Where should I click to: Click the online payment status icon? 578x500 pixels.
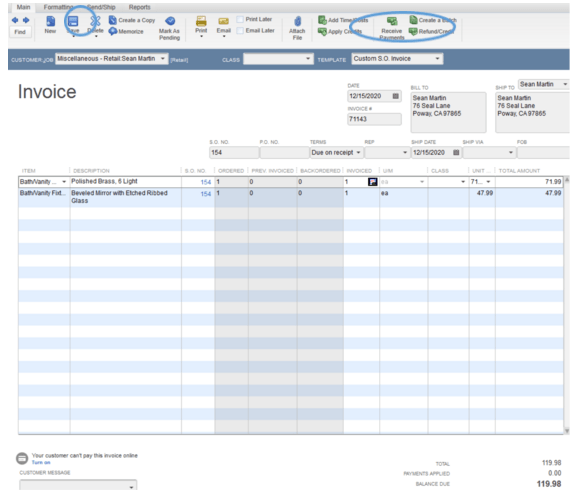(22, 458)
